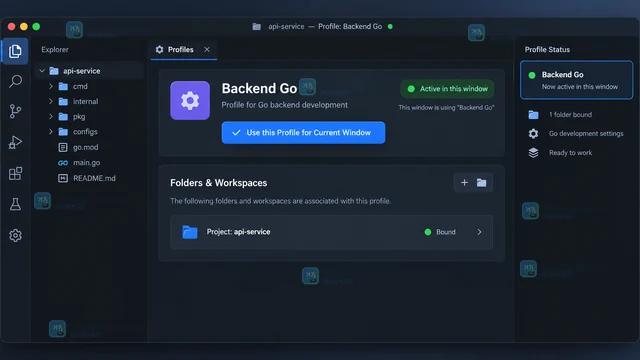Click the add folder icon in Folders & Workspaces

pos(482,182)
